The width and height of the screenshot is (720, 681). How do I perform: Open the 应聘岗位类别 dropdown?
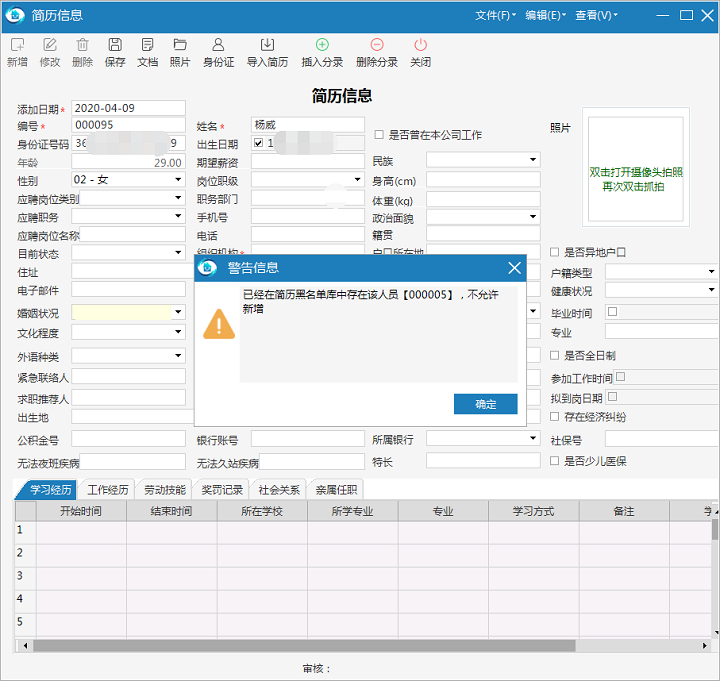tap(178, 198)
